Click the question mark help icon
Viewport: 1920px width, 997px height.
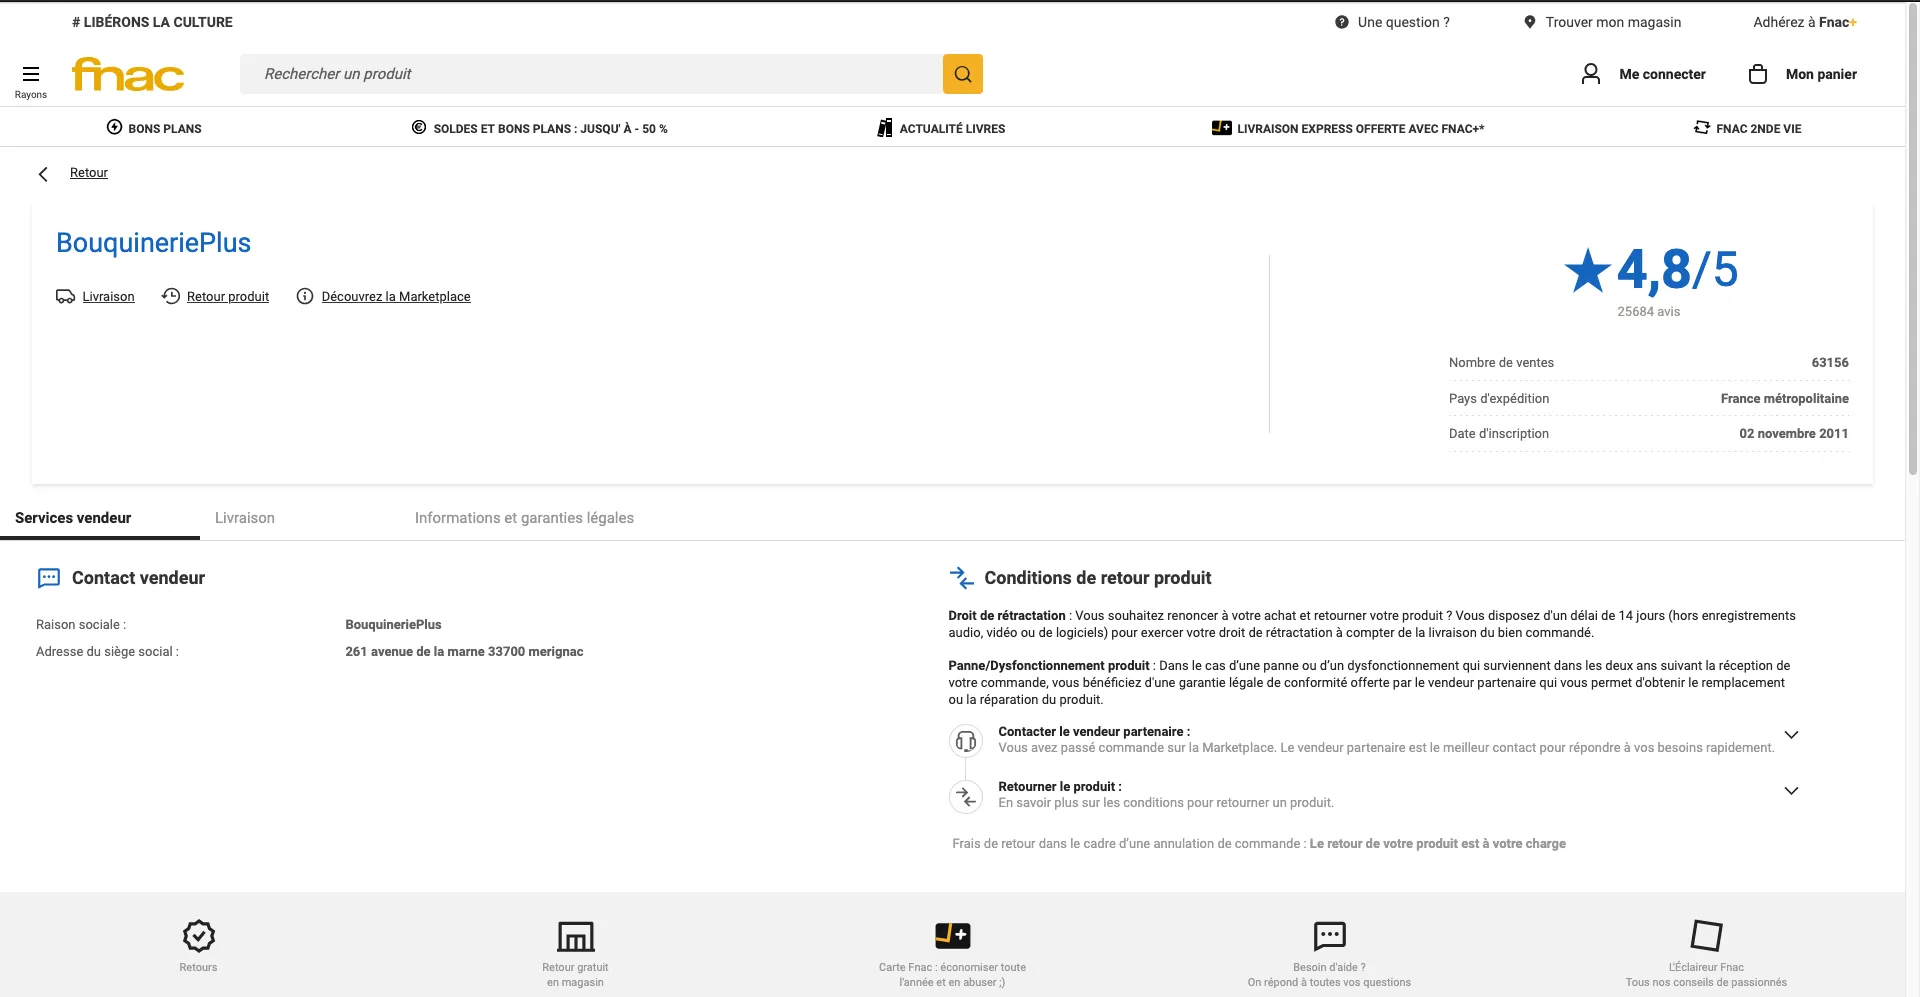1342,22
